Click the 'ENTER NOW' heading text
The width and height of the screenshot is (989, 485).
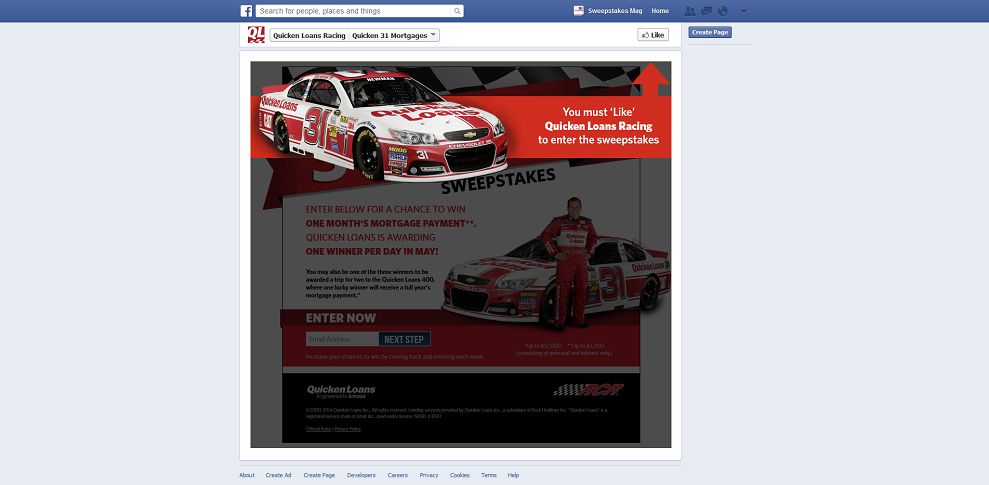click(341, 318)
